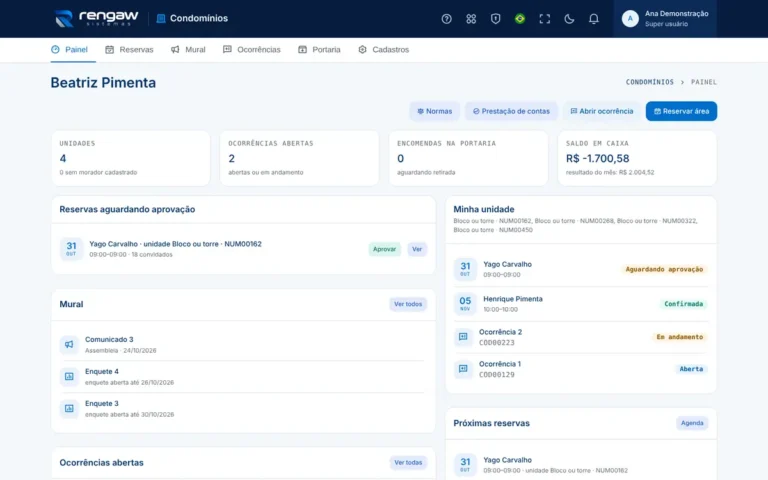Open Enquete 3 entry
This screenshot has height=480, width=768.
(243, 408)
